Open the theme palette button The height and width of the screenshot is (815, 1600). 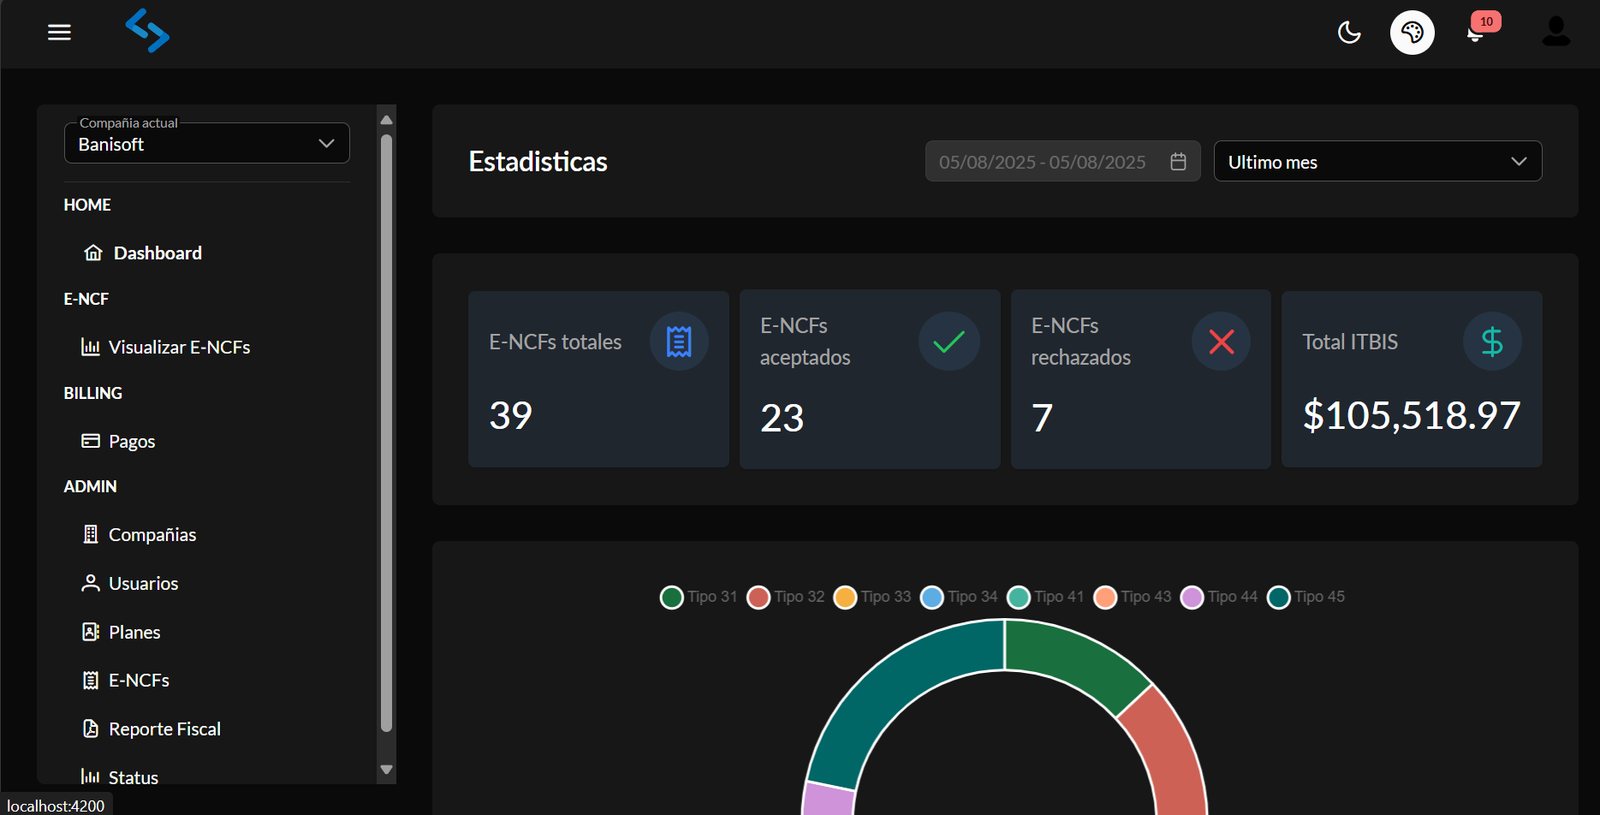(x=1412, y=32)
